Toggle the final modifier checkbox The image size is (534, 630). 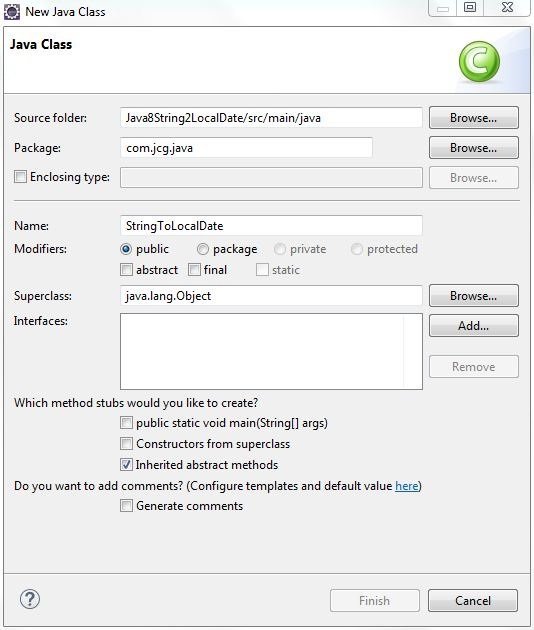pyautogui.click(x=194, y=270)
